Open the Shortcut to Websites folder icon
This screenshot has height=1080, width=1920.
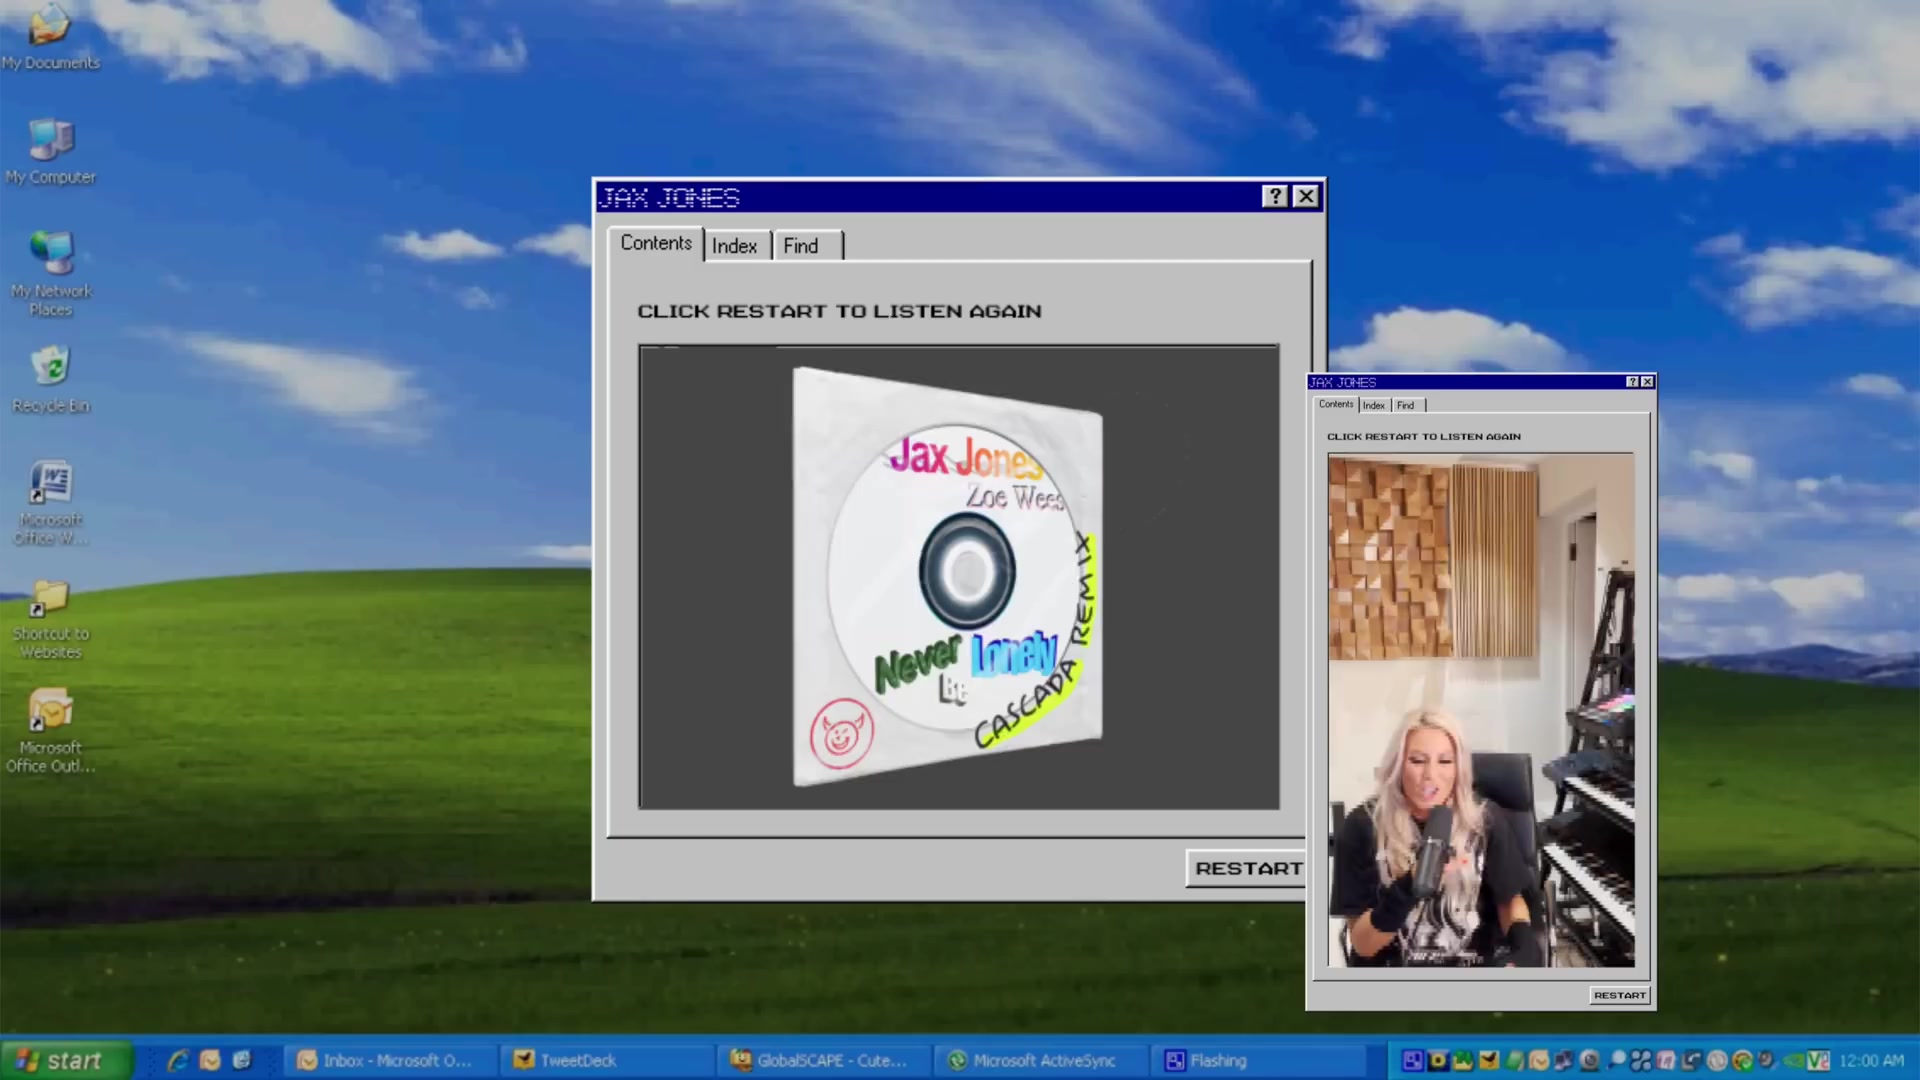coord(50,618)
